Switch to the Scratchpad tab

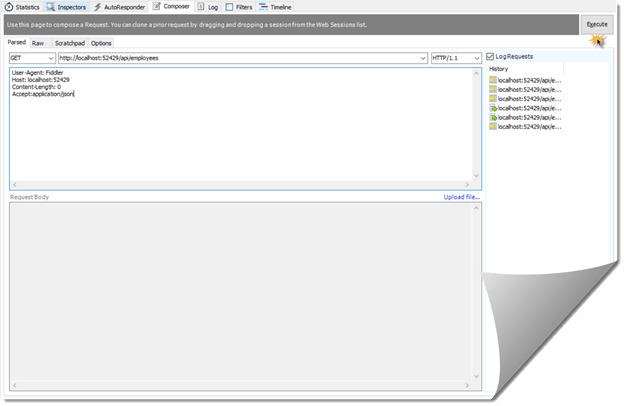pos(70,43)
